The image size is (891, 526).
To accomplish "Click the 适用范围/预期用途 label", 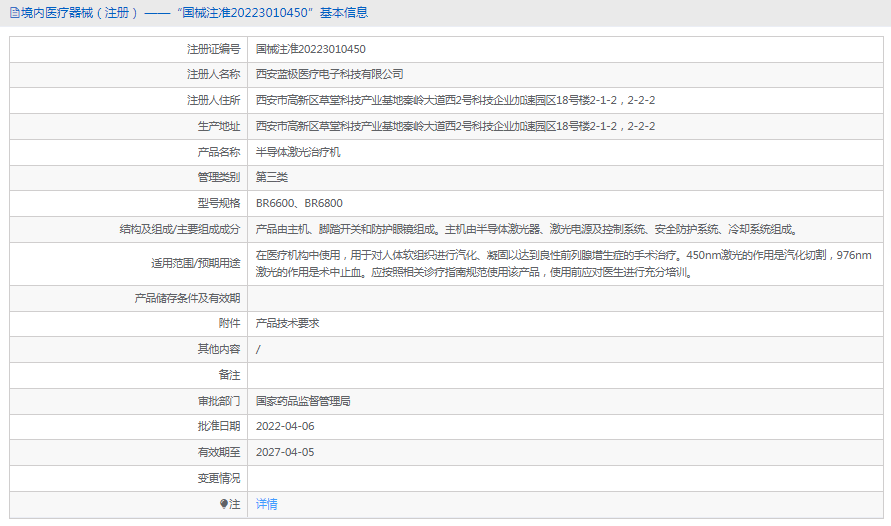I will (x=195, y=264).
